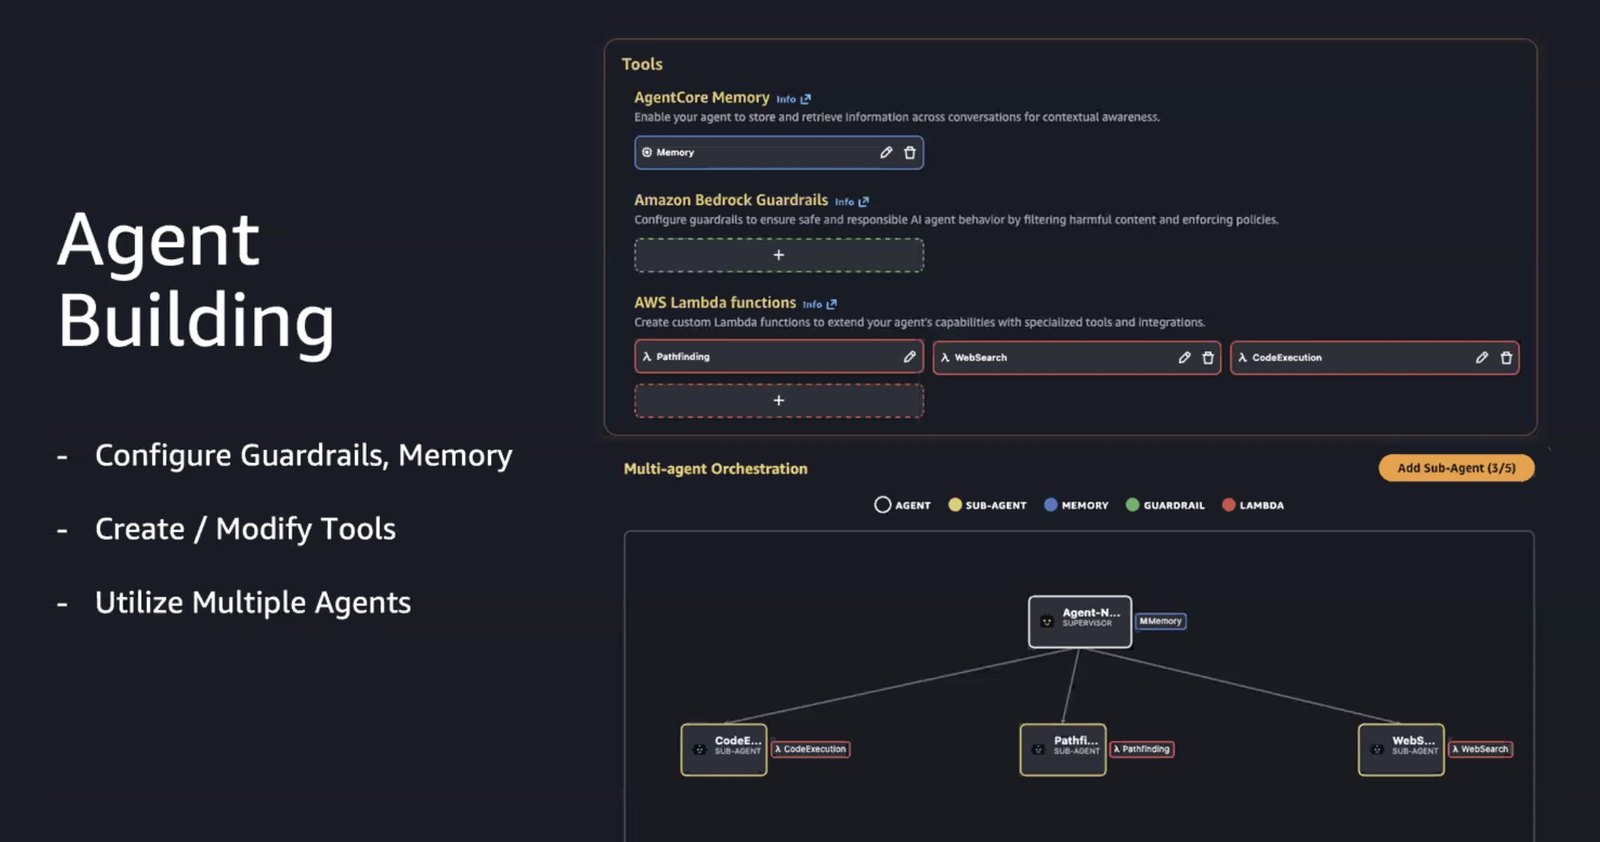Click the Pathfinding lambda tag in graph
This screenshot has width=1600, height=842.
click(1142, 749)
